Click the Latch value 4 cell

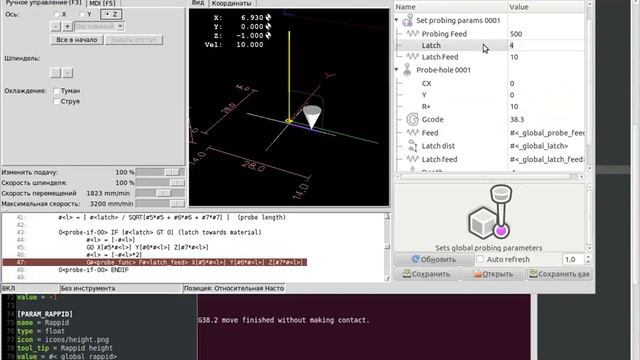[x=546, y=45]
